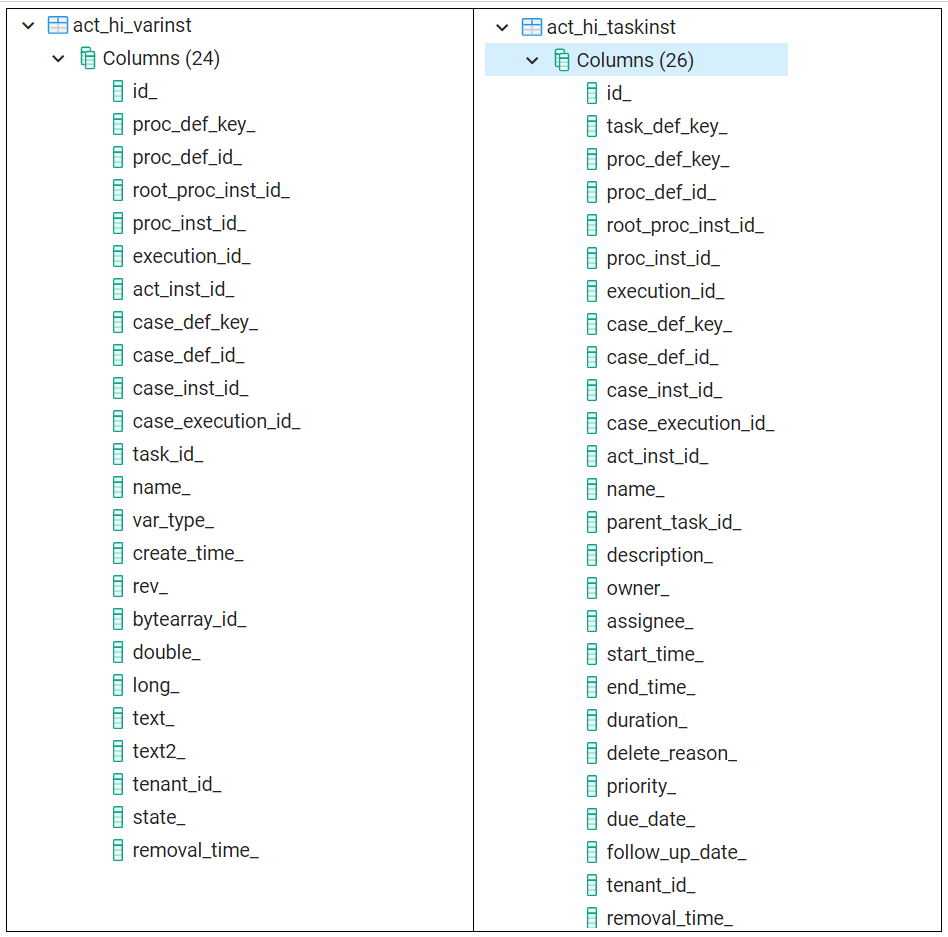This screenshot has height=937, width=948.
Task: Click the column icon next to assignee_
Action: pos(592,620)
